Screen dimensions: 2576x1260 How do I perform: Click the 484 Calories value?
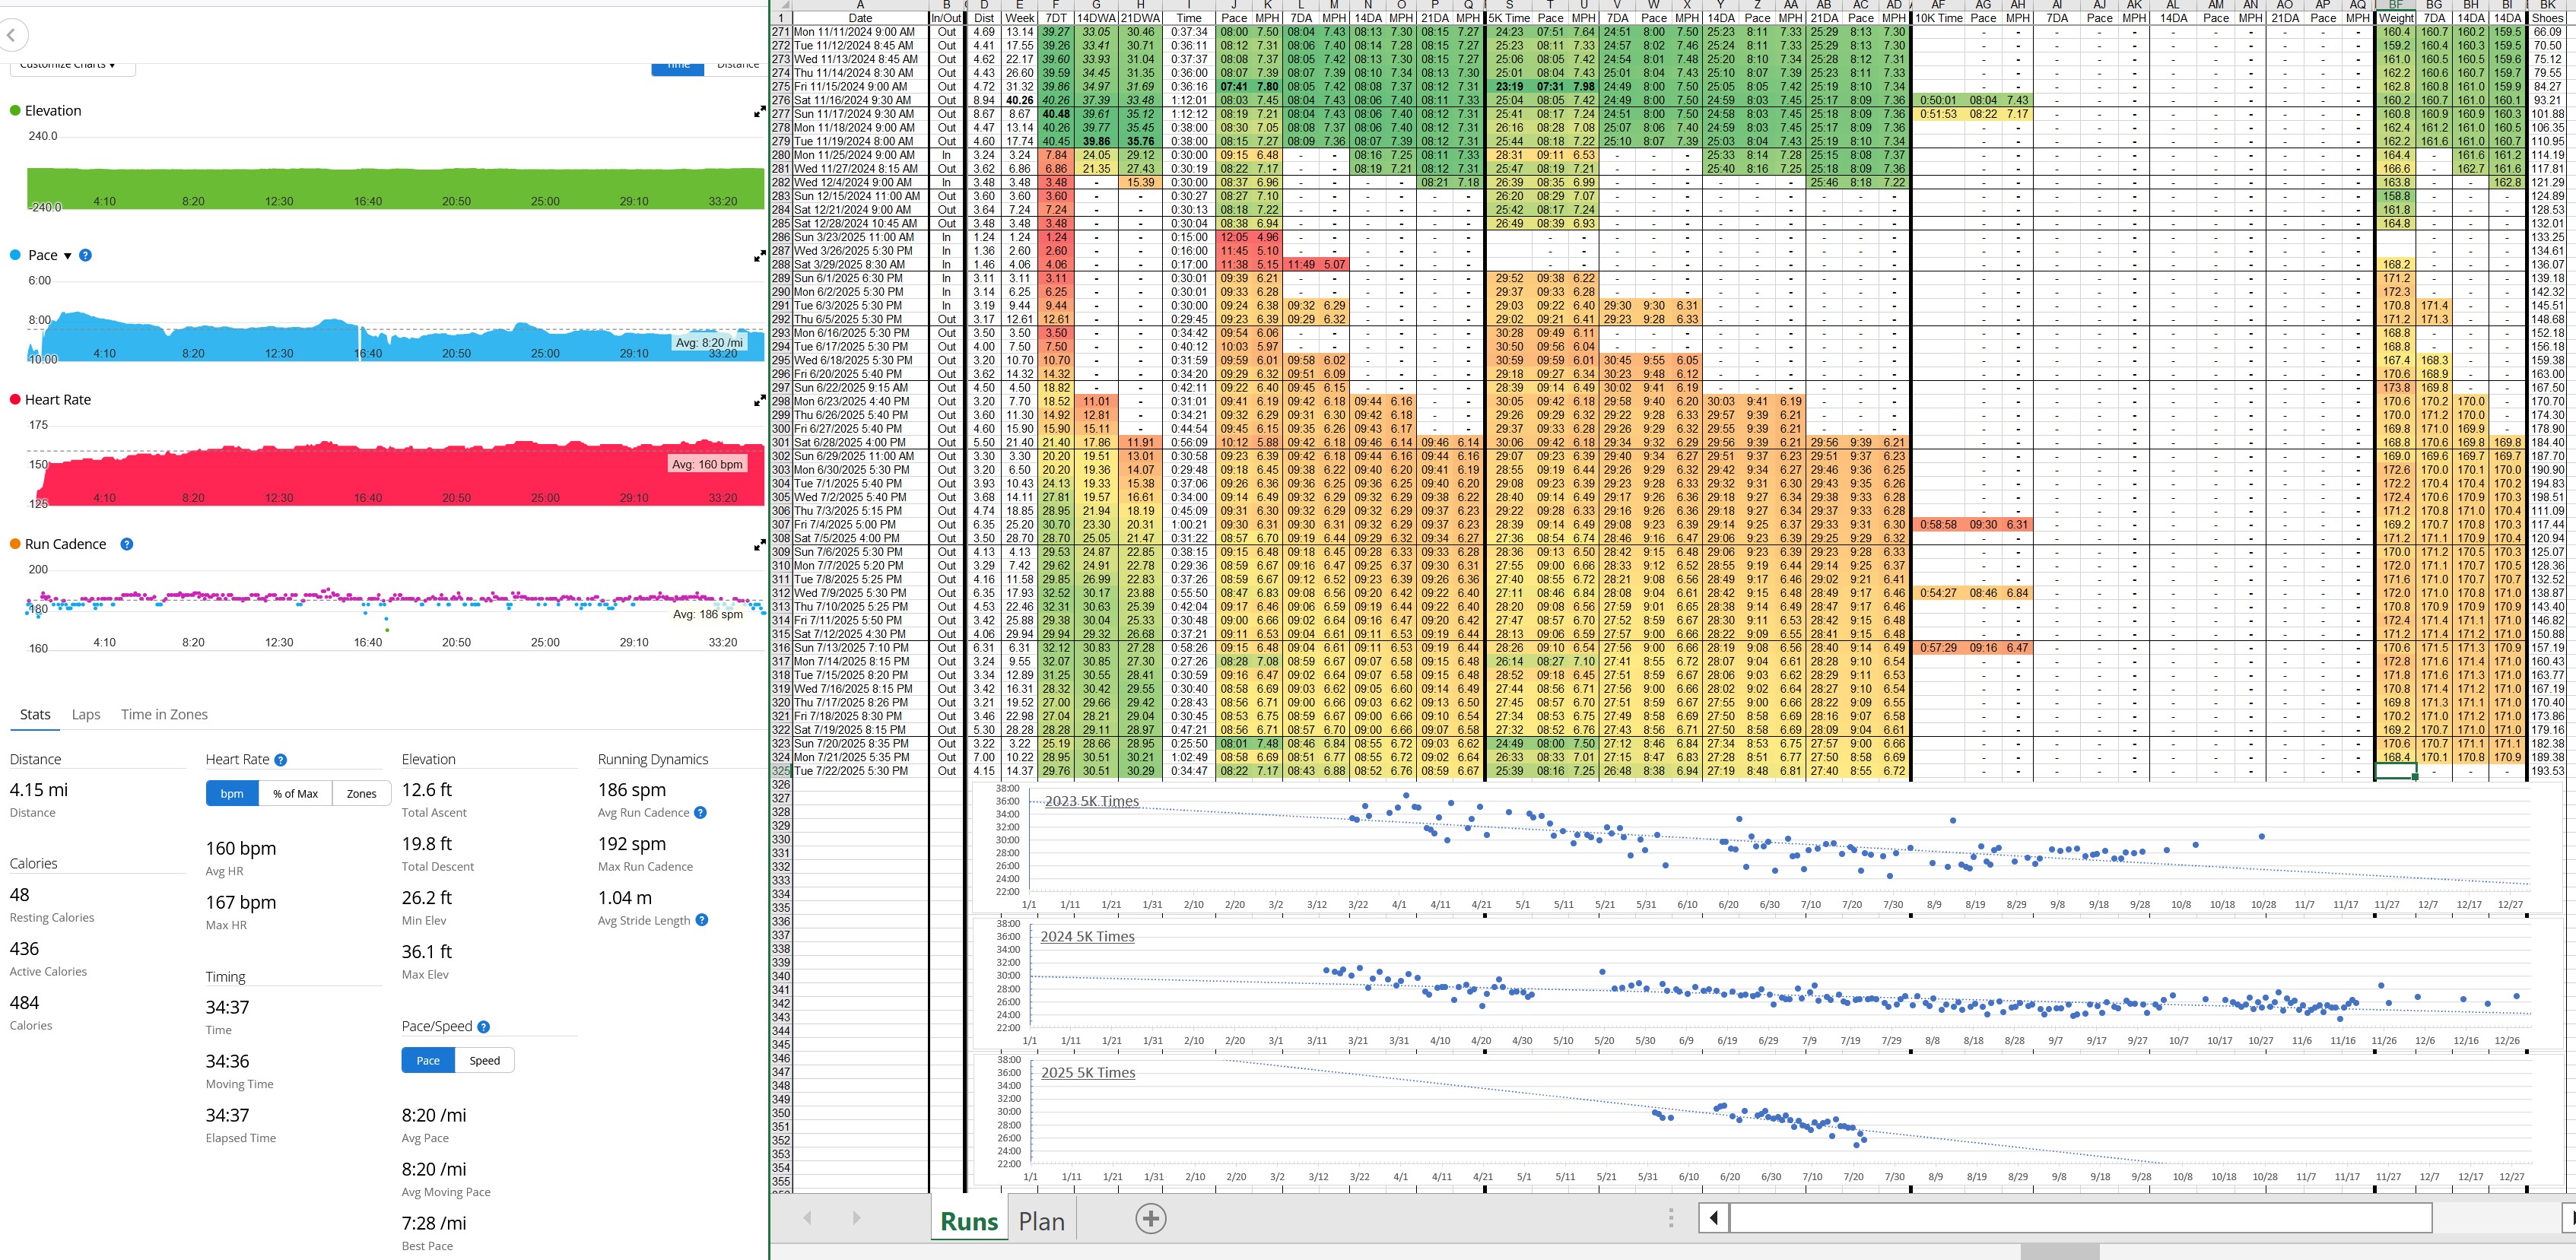(24, 1003)
